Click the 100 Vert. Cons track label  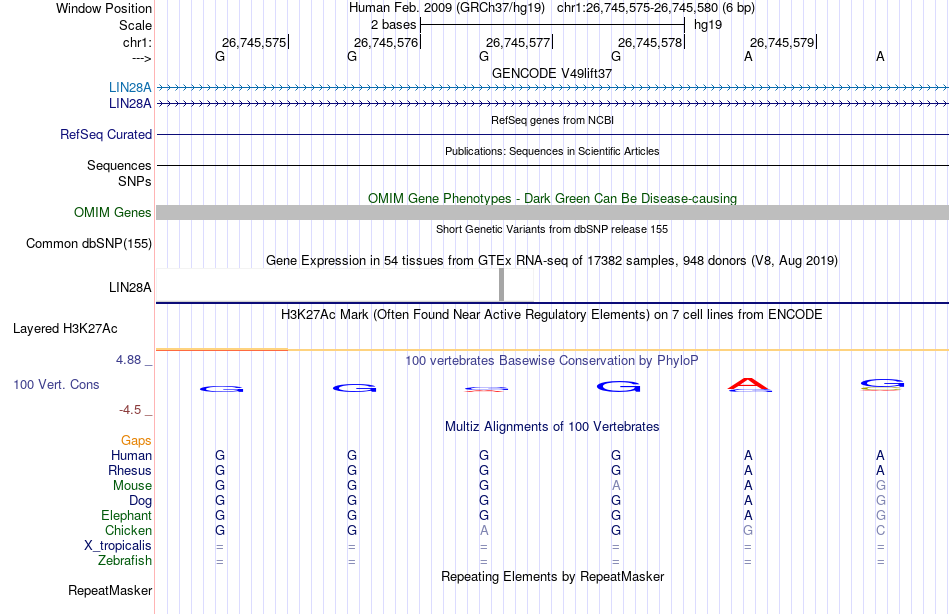click(x=56, y=384)
